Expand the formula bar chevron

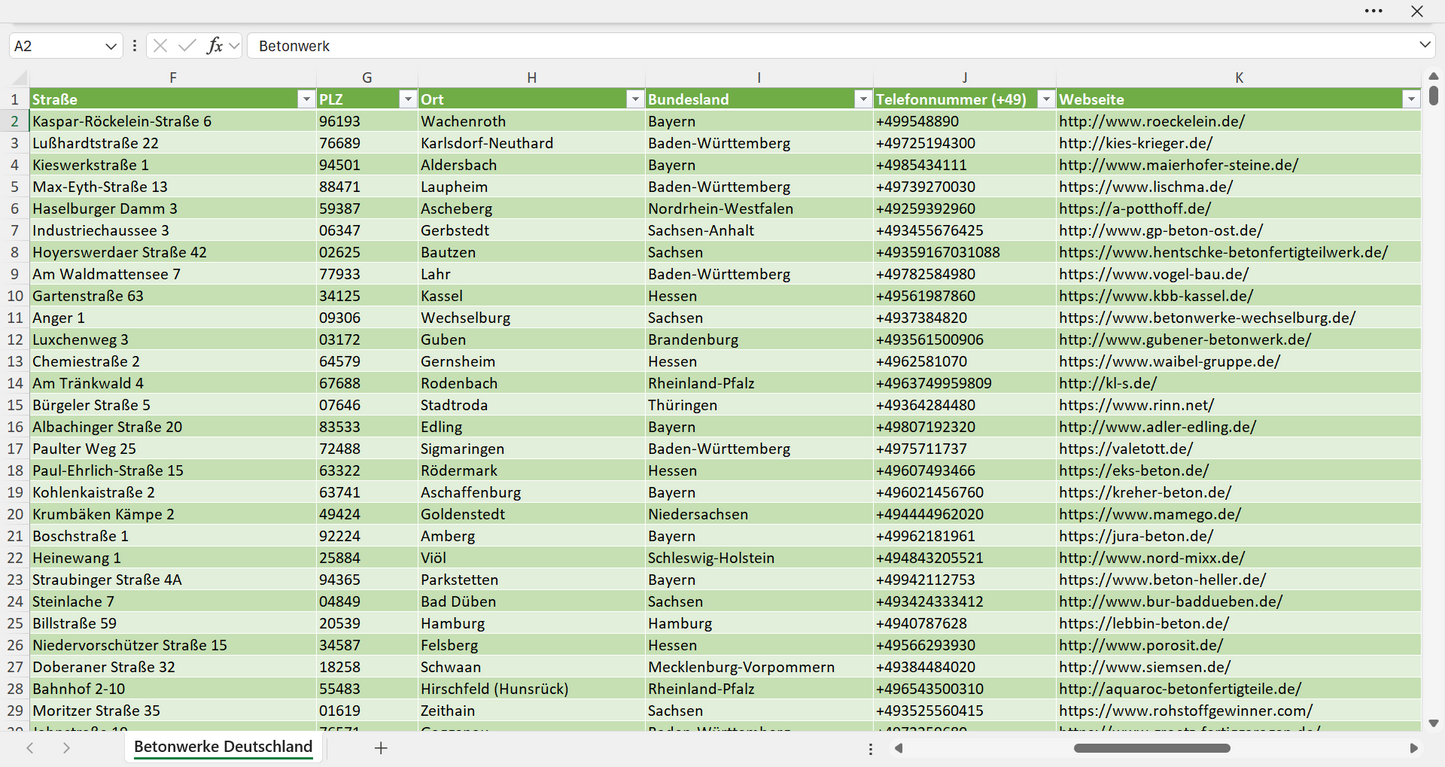click(1425, 46)
